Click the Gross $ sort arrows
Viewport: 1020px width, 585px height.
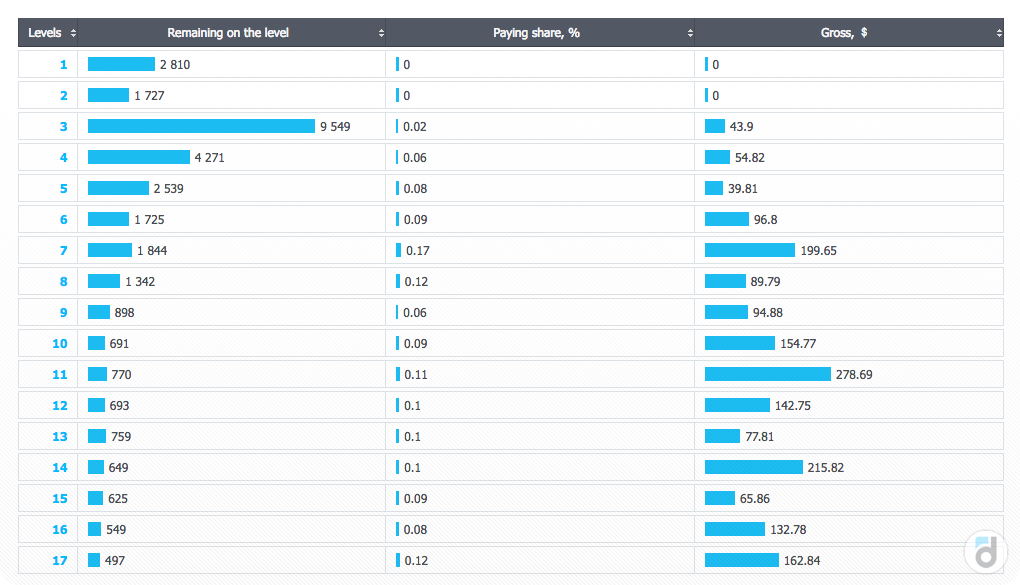tap(999, 33)
